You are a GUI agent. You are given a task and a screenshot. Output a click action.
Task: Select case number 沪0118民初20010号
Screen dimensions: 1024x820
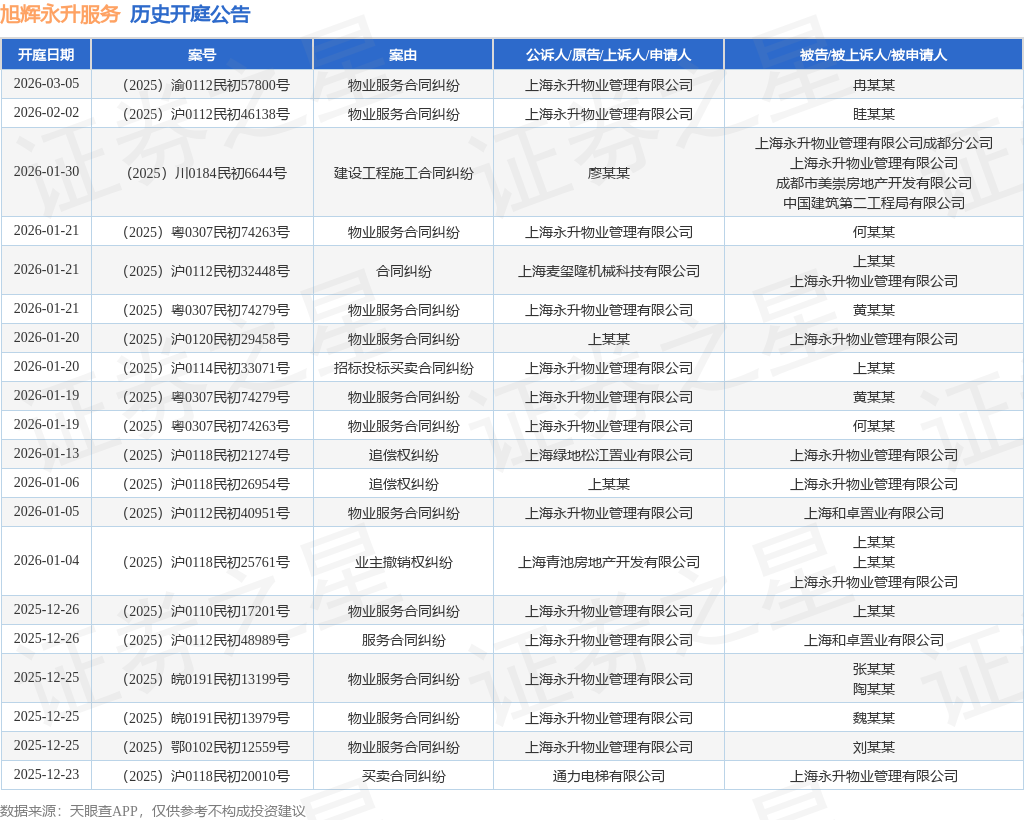206,776
